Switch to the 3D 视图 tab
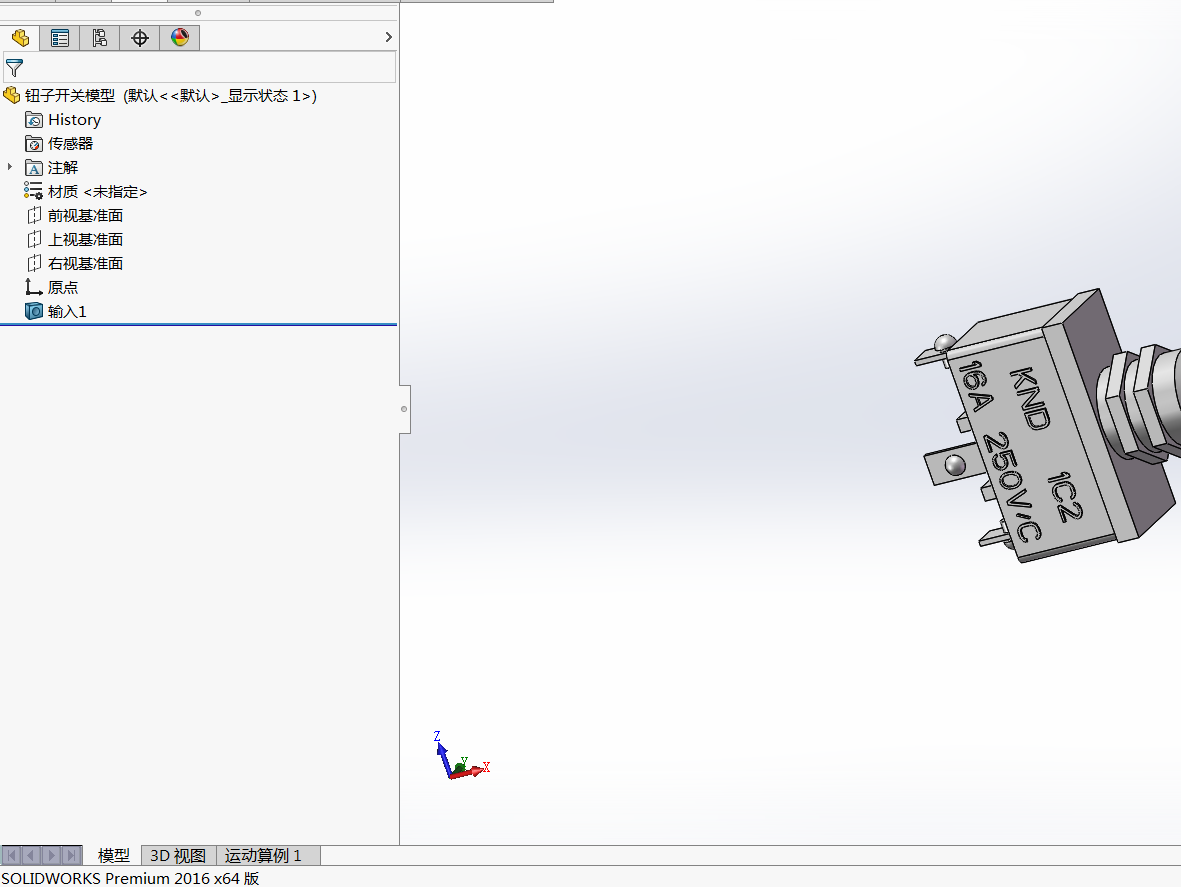 click(178, 855)
